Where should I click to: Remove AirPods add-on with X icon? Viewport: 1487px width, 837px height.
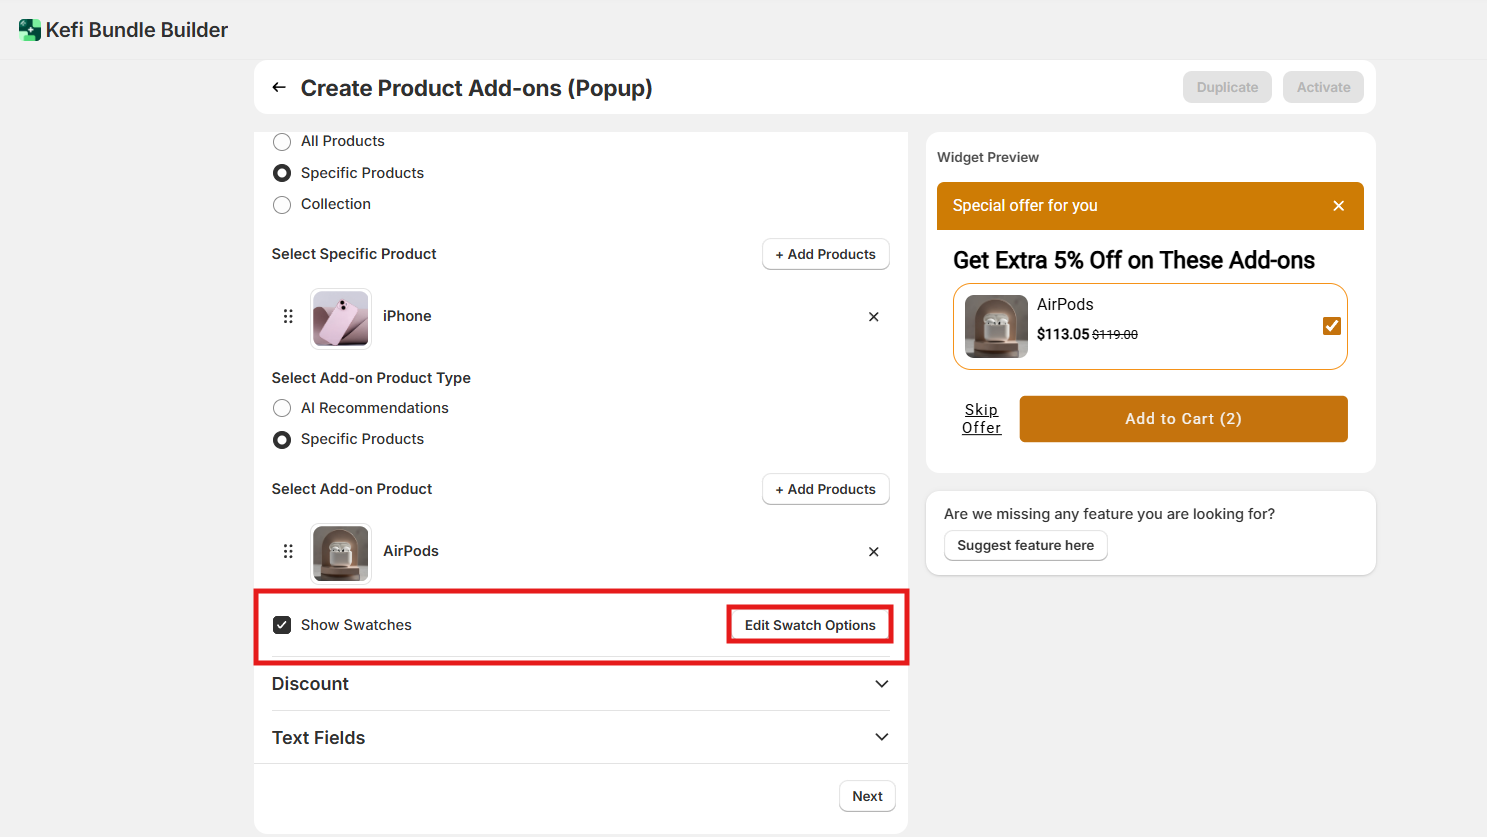(x=873, y=552)
